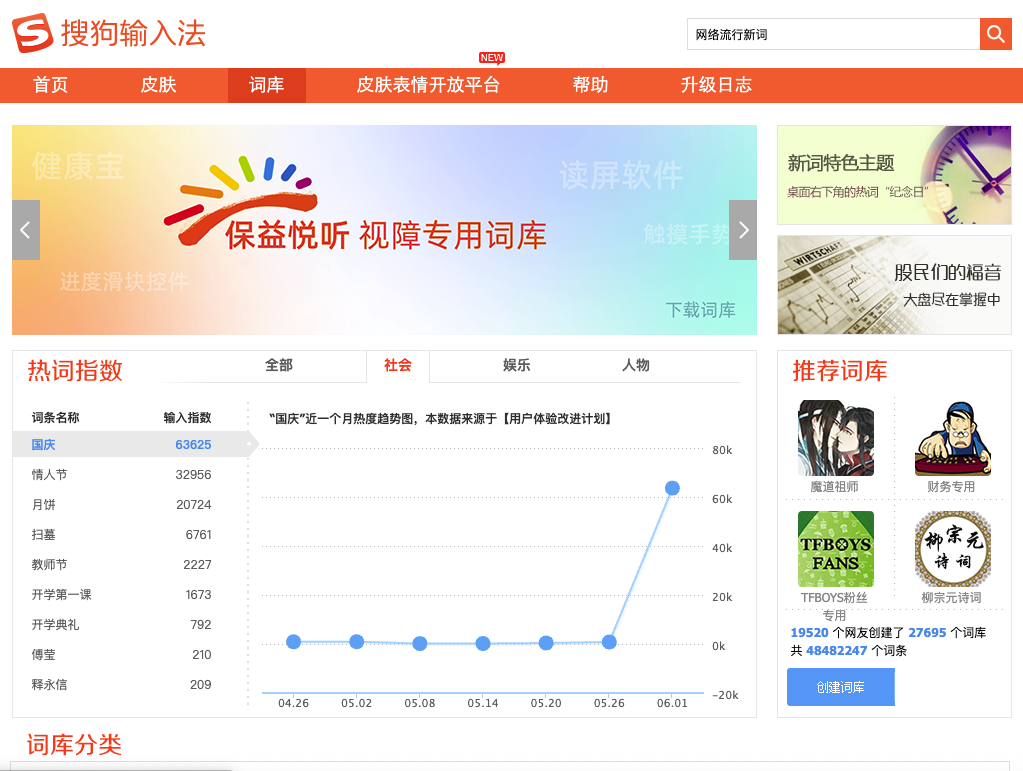
Task: Switch to the 娱乐 hot-word tab
Action: tap(517, 365)
